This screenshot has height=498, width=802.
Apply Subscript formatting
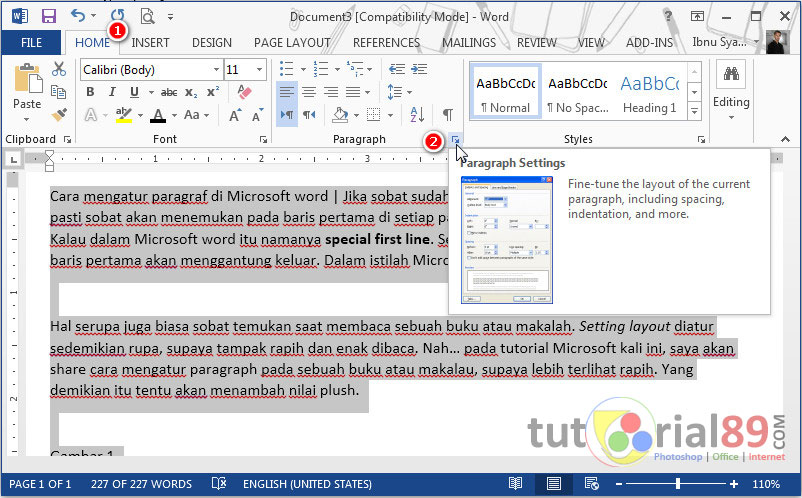coord(191,93)
